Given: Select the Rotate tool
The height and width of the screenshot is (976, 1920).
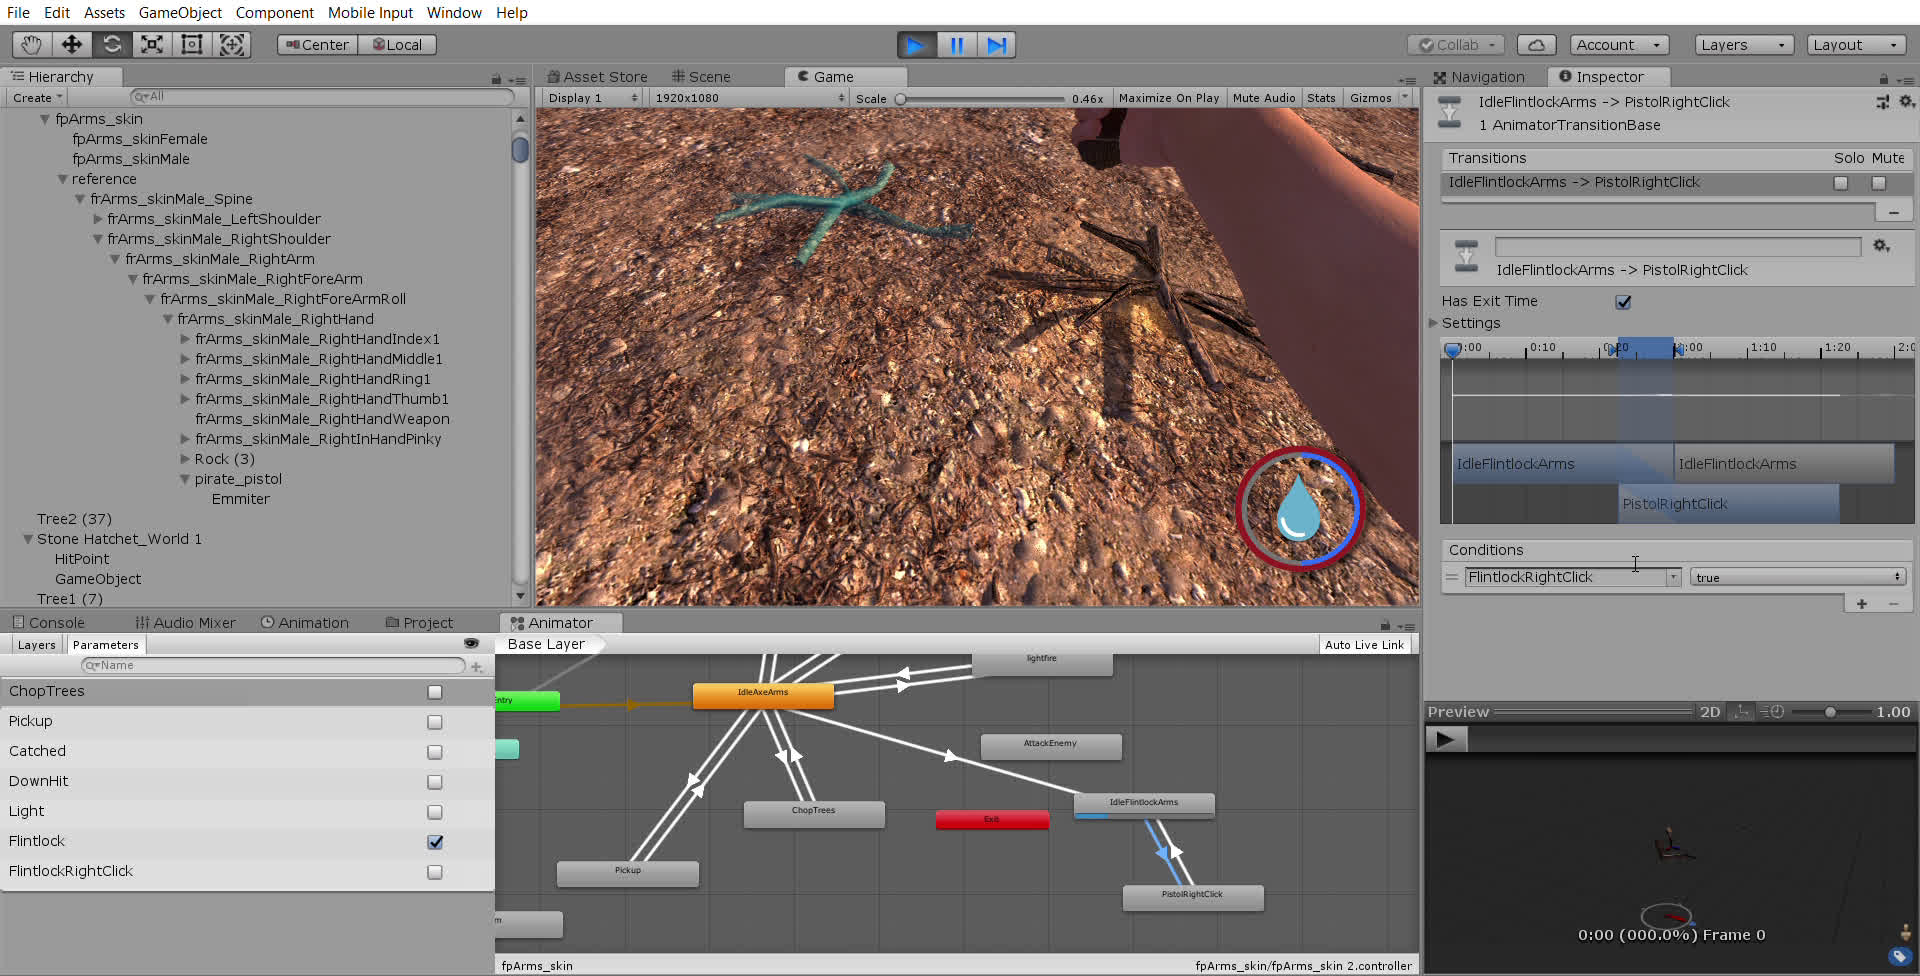Looking at the screenshot, I should click(x=112, y=45).
